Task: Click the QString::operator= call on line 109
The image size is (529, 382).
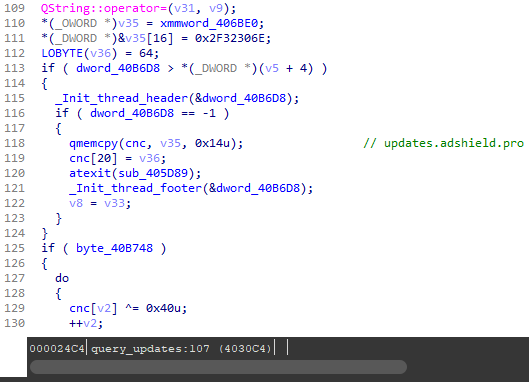Action: click(x=104, y=8)
